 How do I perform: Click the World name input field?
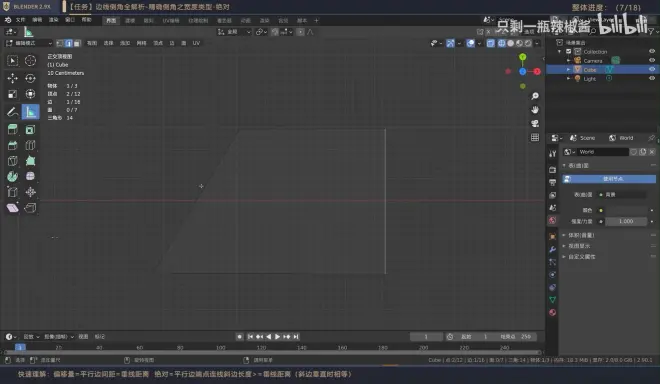[603, 152]
